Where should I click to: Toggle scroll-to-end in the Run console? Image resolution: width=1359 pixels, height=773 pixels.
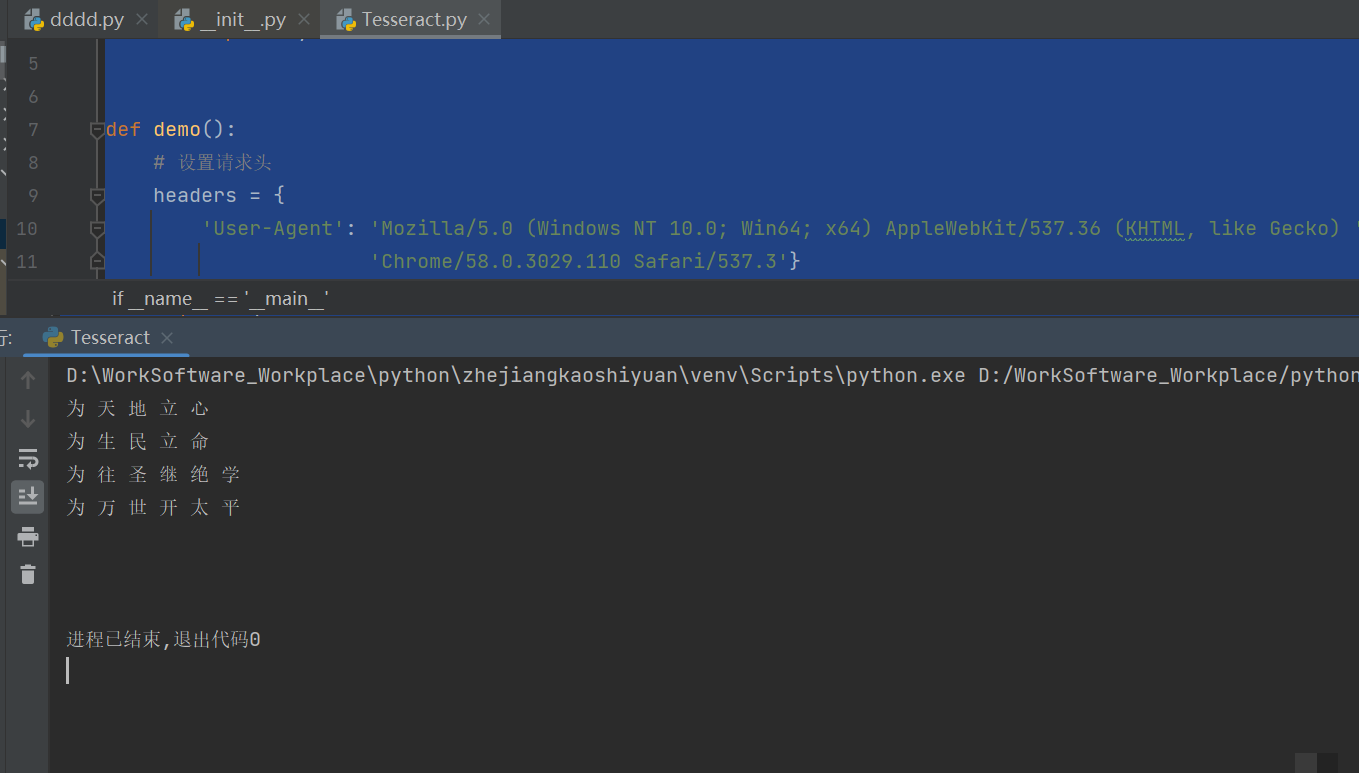click(28, 496)
